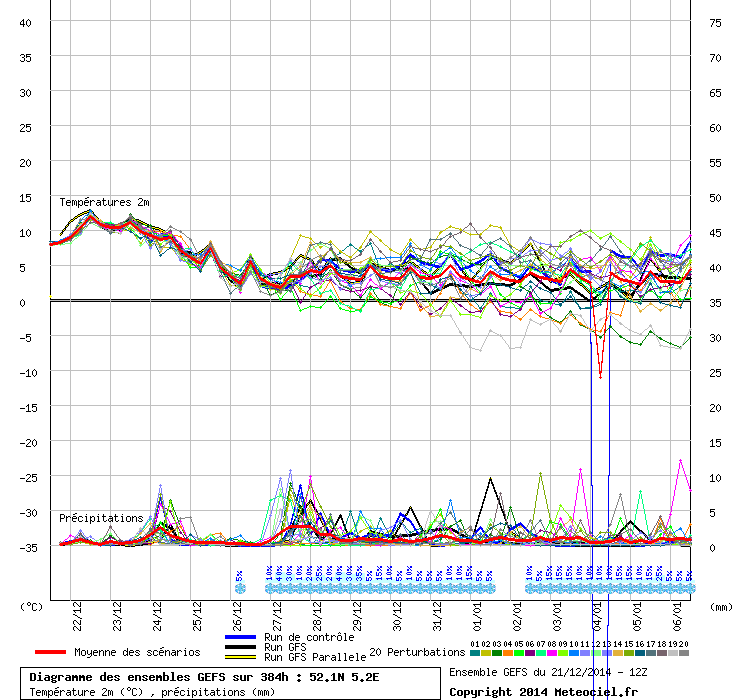The height and width of the screenshot is (700, 740).
Task: Click the 26/12 date label
Action: [x=237, y=616]
